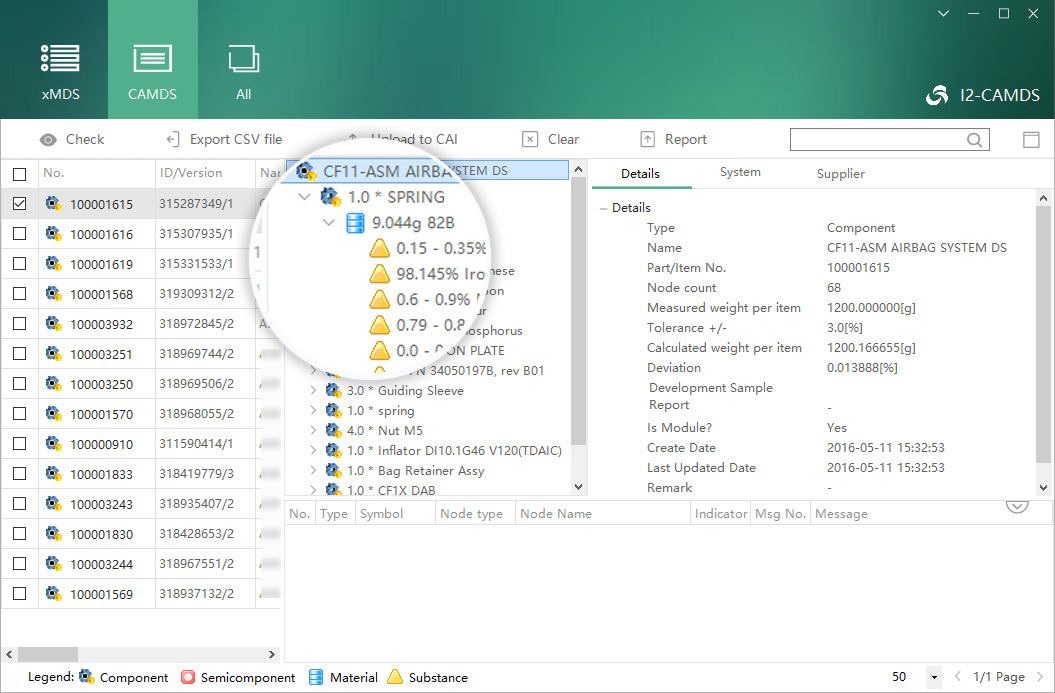Click the Report upload icon
Screen dimensions: 1055x693
[647, 139]
